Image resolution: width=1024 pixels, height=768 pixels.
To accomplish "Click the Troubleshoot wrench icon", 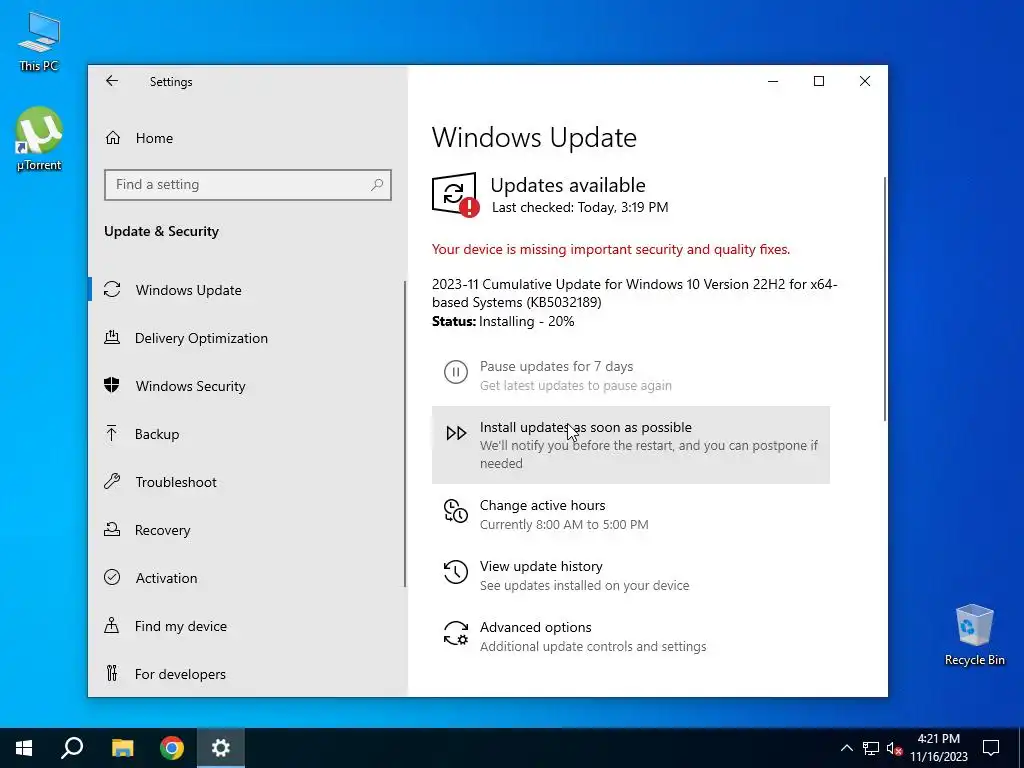I will click(112, 481).
